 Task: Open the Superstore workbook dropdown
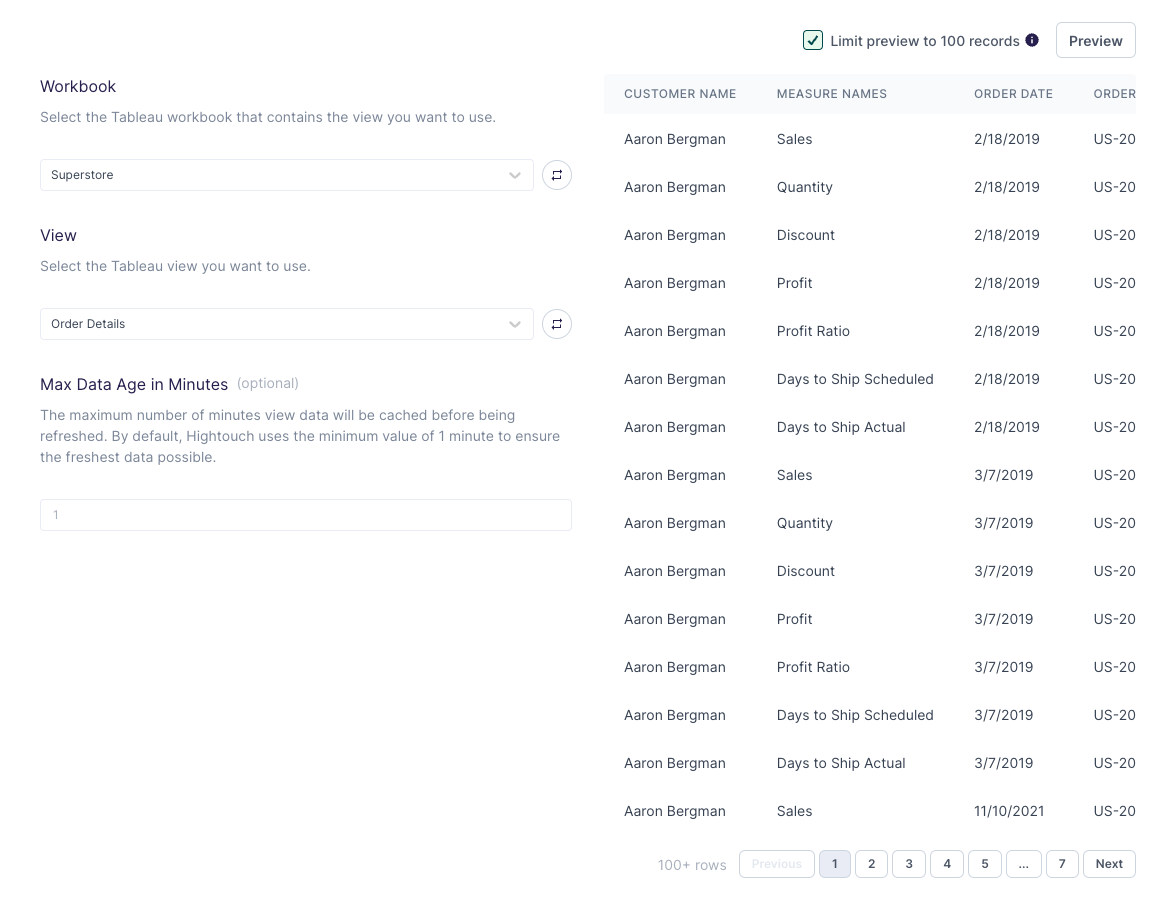pos(286,175)
